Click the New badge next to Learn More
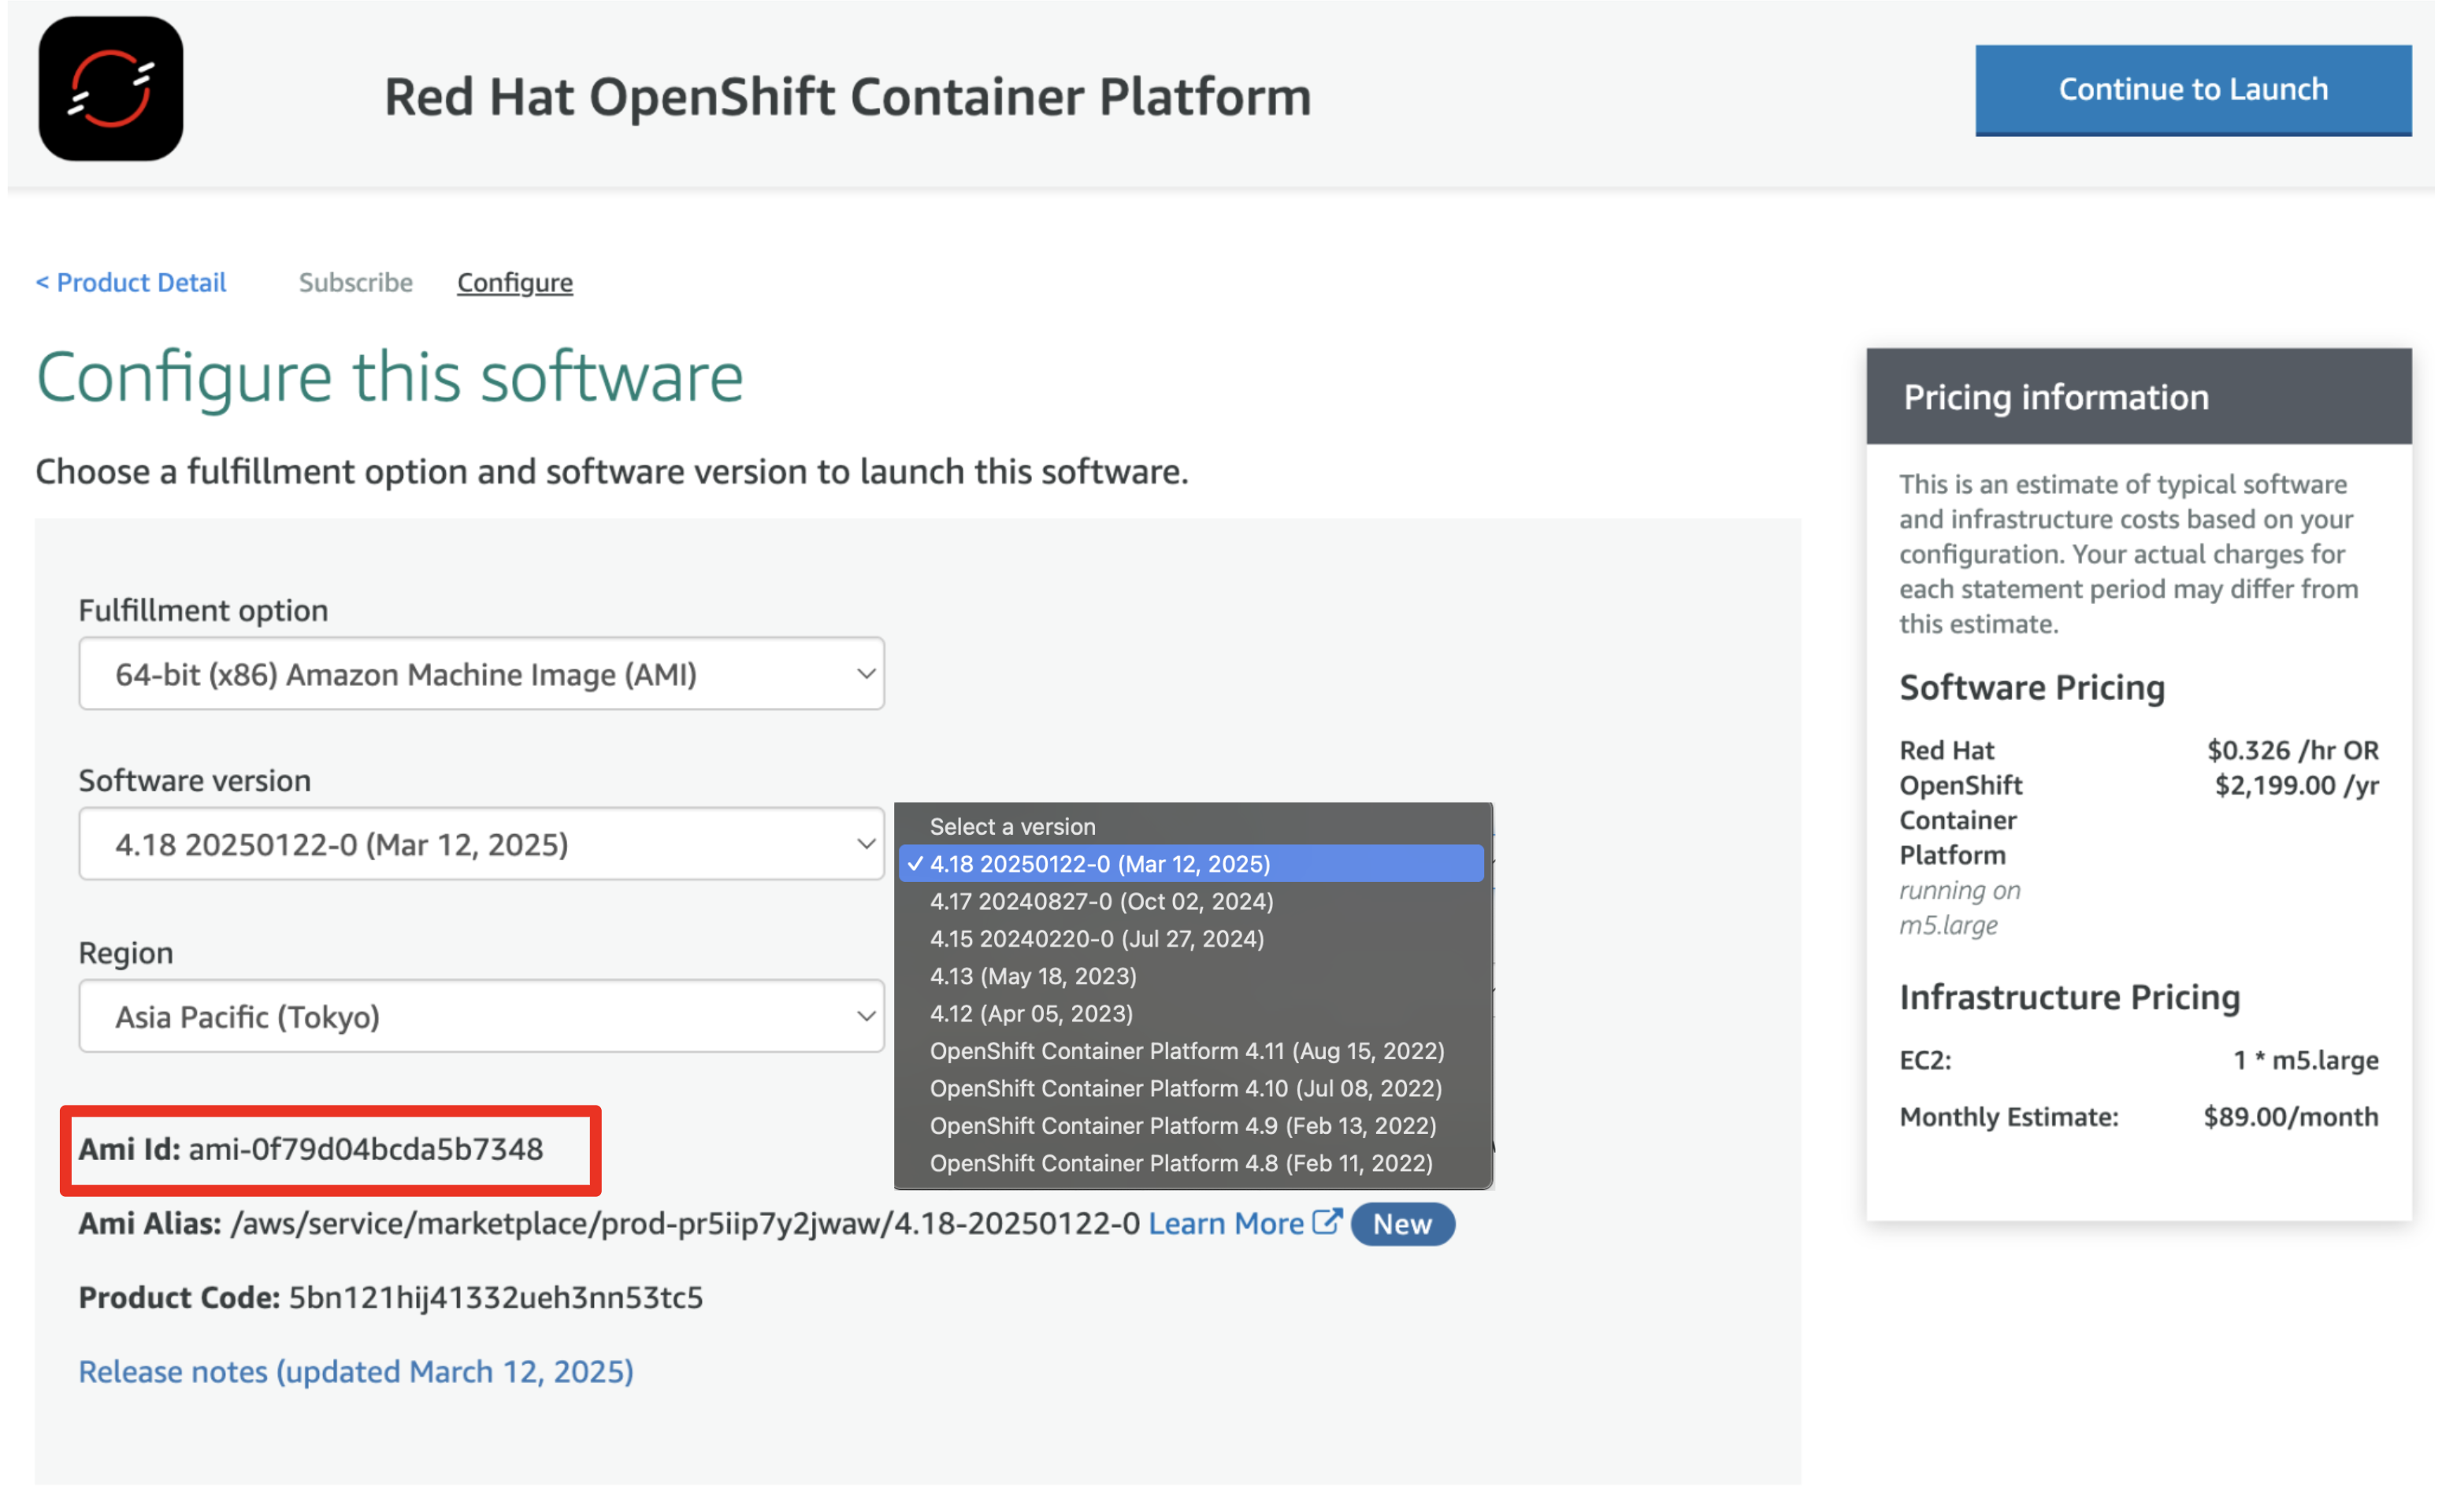The image size is (2442, 1512). pyautogui.click(x=1402, y=1224)
